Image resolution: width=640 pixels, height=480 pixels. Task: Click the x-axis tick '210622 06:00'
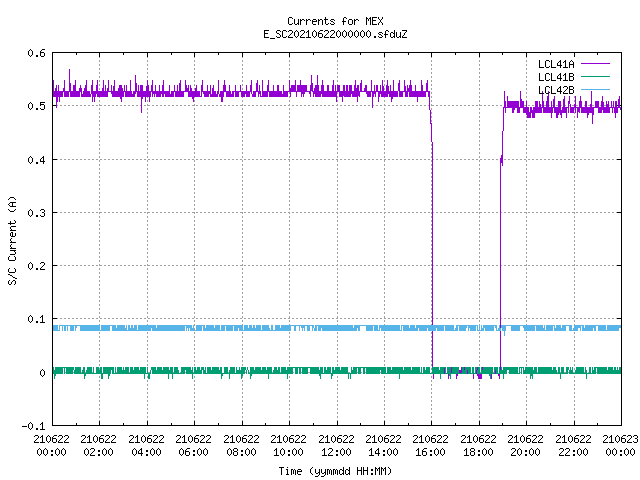click(x=193, y=446)
